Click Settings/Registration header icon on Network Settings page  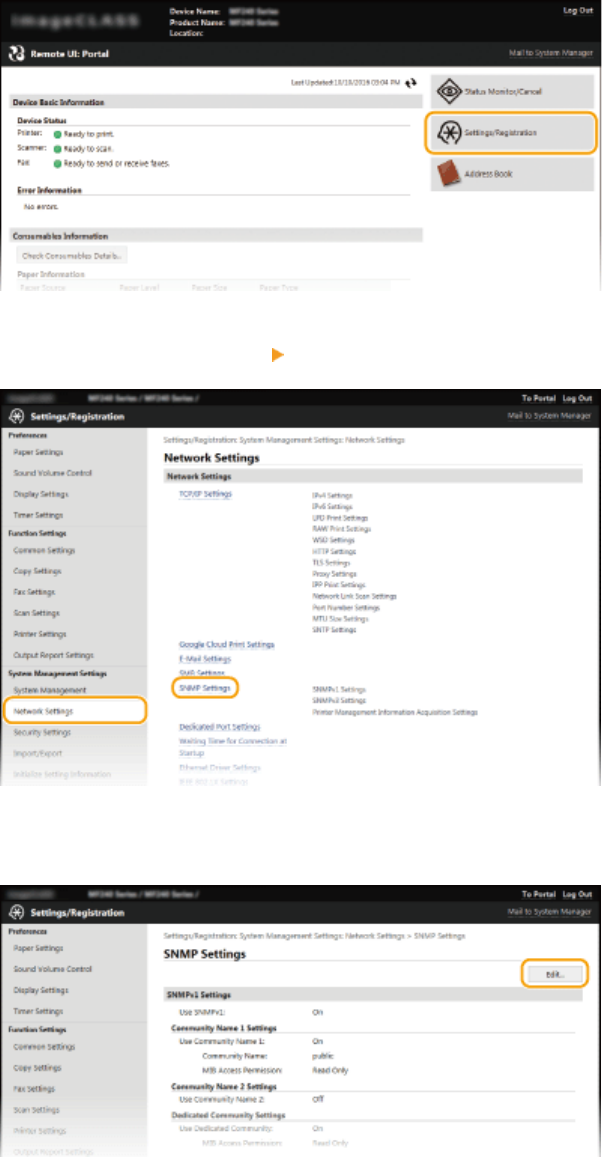pos(16,417)
